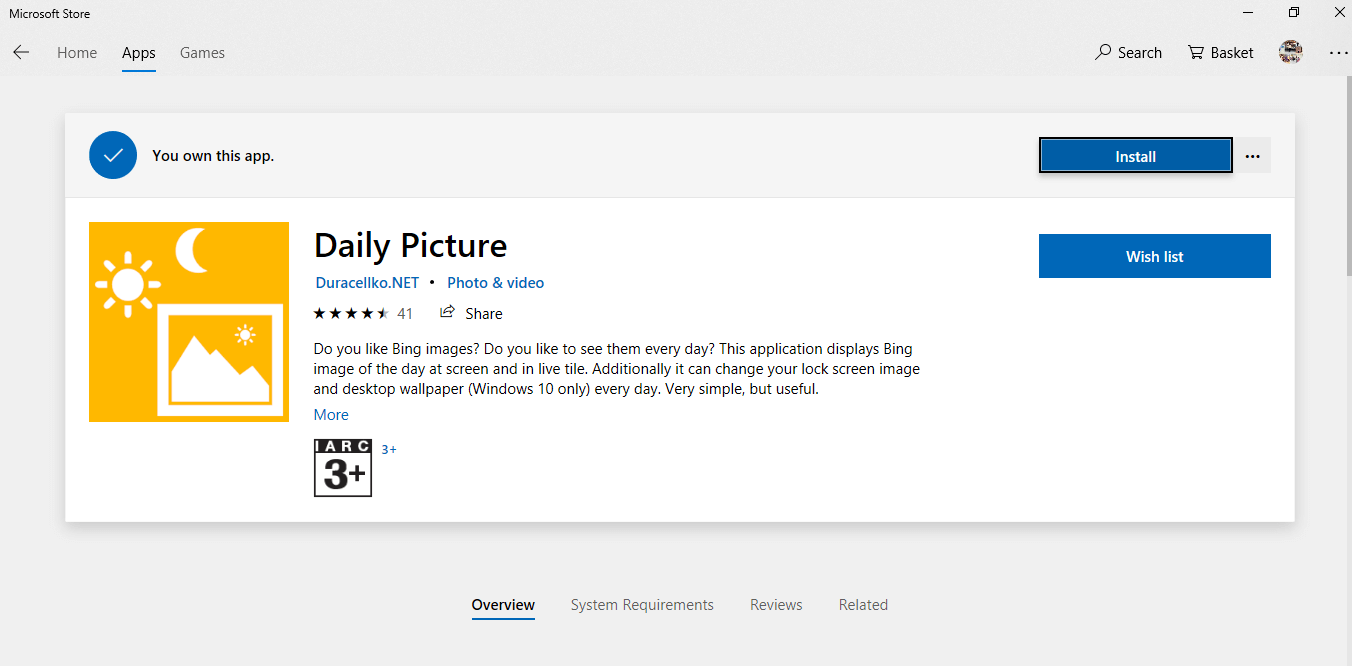Click the Daily Picture app logo
1352x666 pixels.
189,322
